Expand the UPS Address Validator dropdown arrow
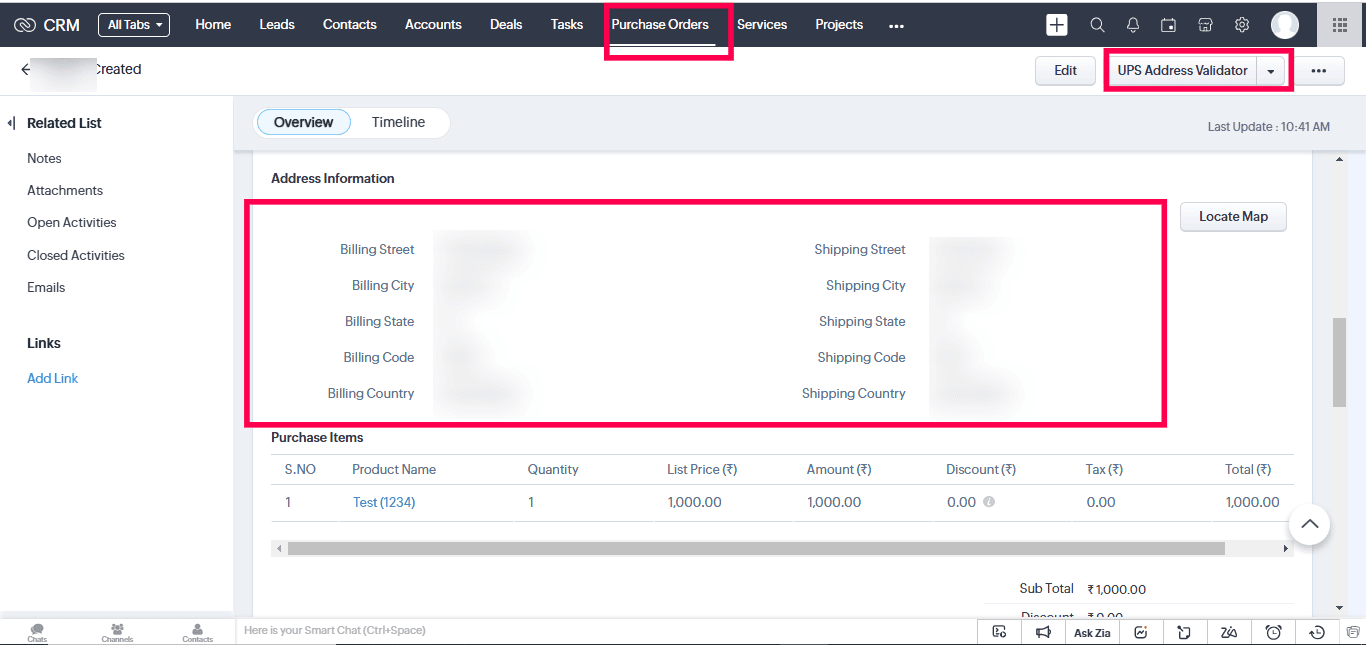Image resolution: width=1366 pixels, height=645 pixels. (1270, 71)
